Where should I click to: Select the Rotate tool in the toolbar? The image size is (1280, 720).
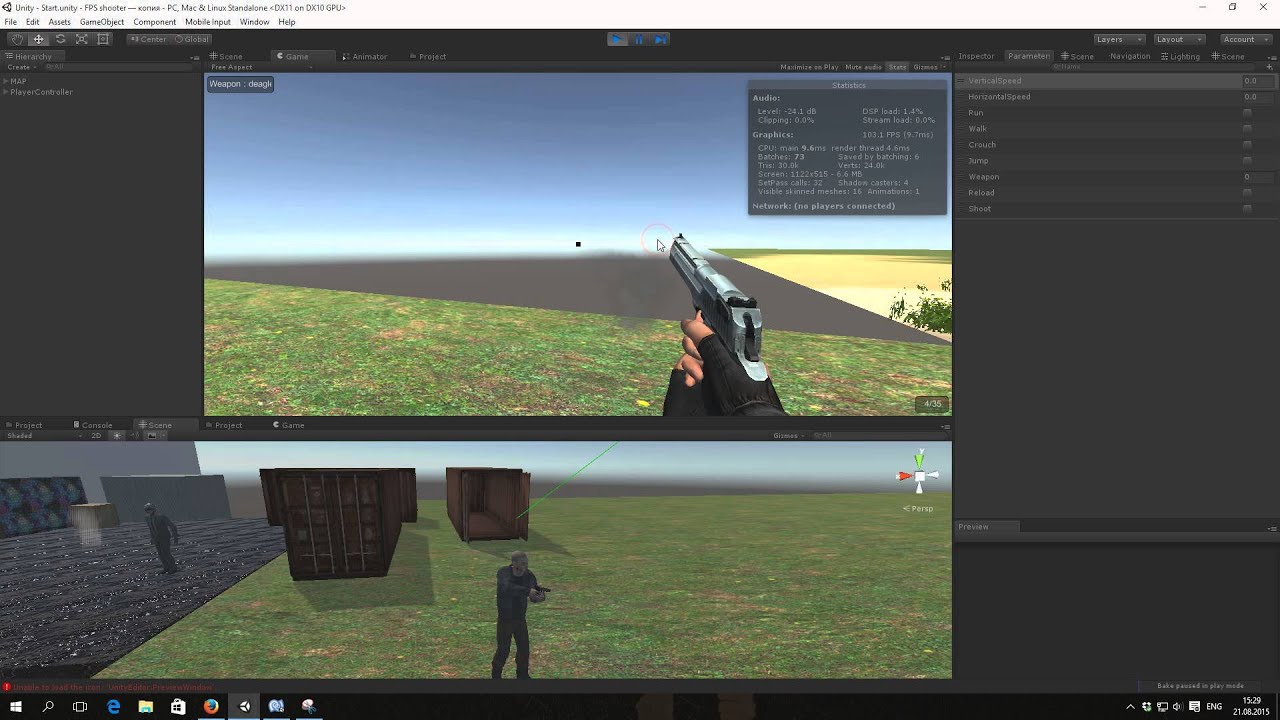[60, 39]
